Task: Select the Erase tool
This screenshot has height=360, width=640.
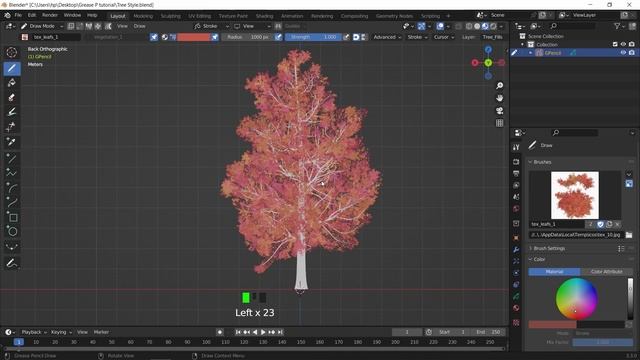Action: tap(12, 98)
